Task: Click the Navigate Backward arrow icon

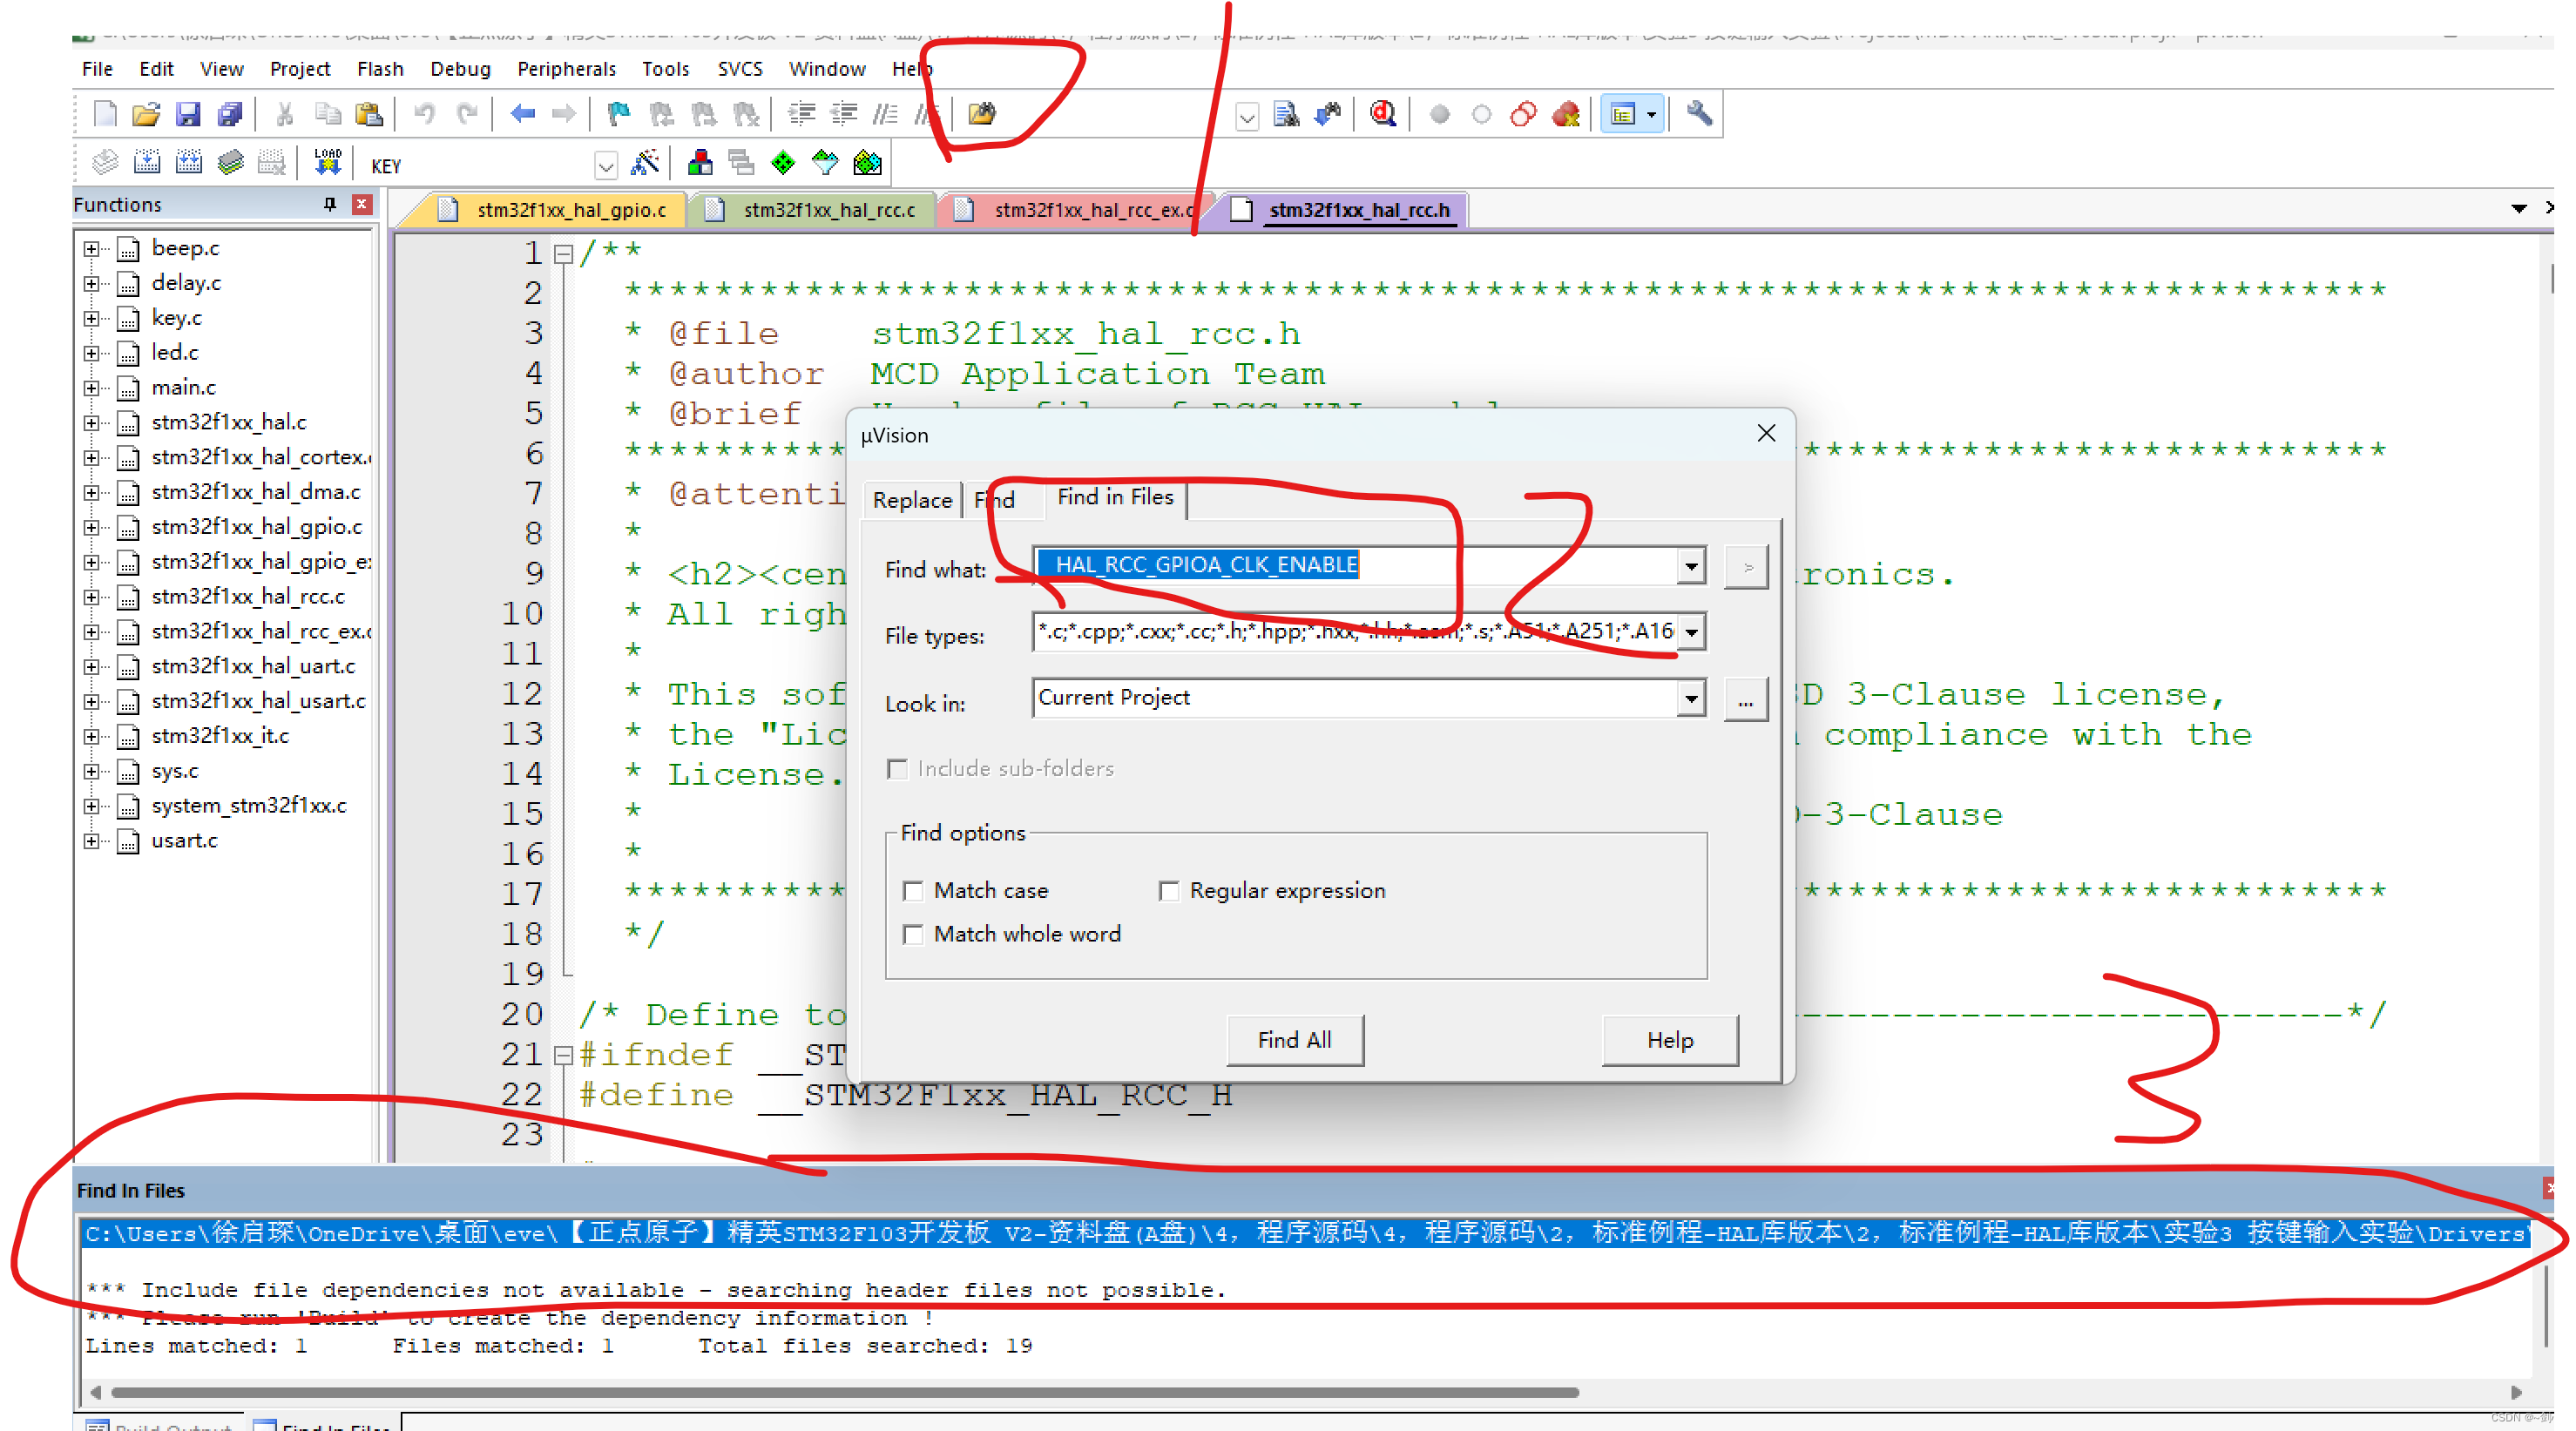Action: click(522, 114)
